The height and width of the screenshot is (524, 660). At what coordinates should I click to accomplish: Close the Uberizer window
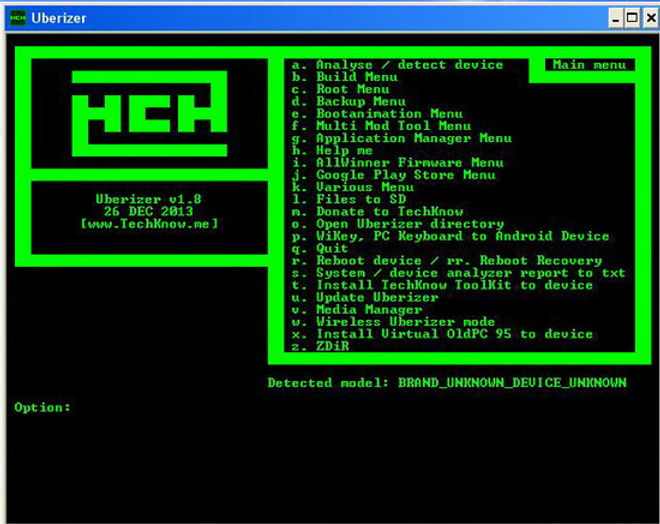pyautogui.click(x=650, y=18)
